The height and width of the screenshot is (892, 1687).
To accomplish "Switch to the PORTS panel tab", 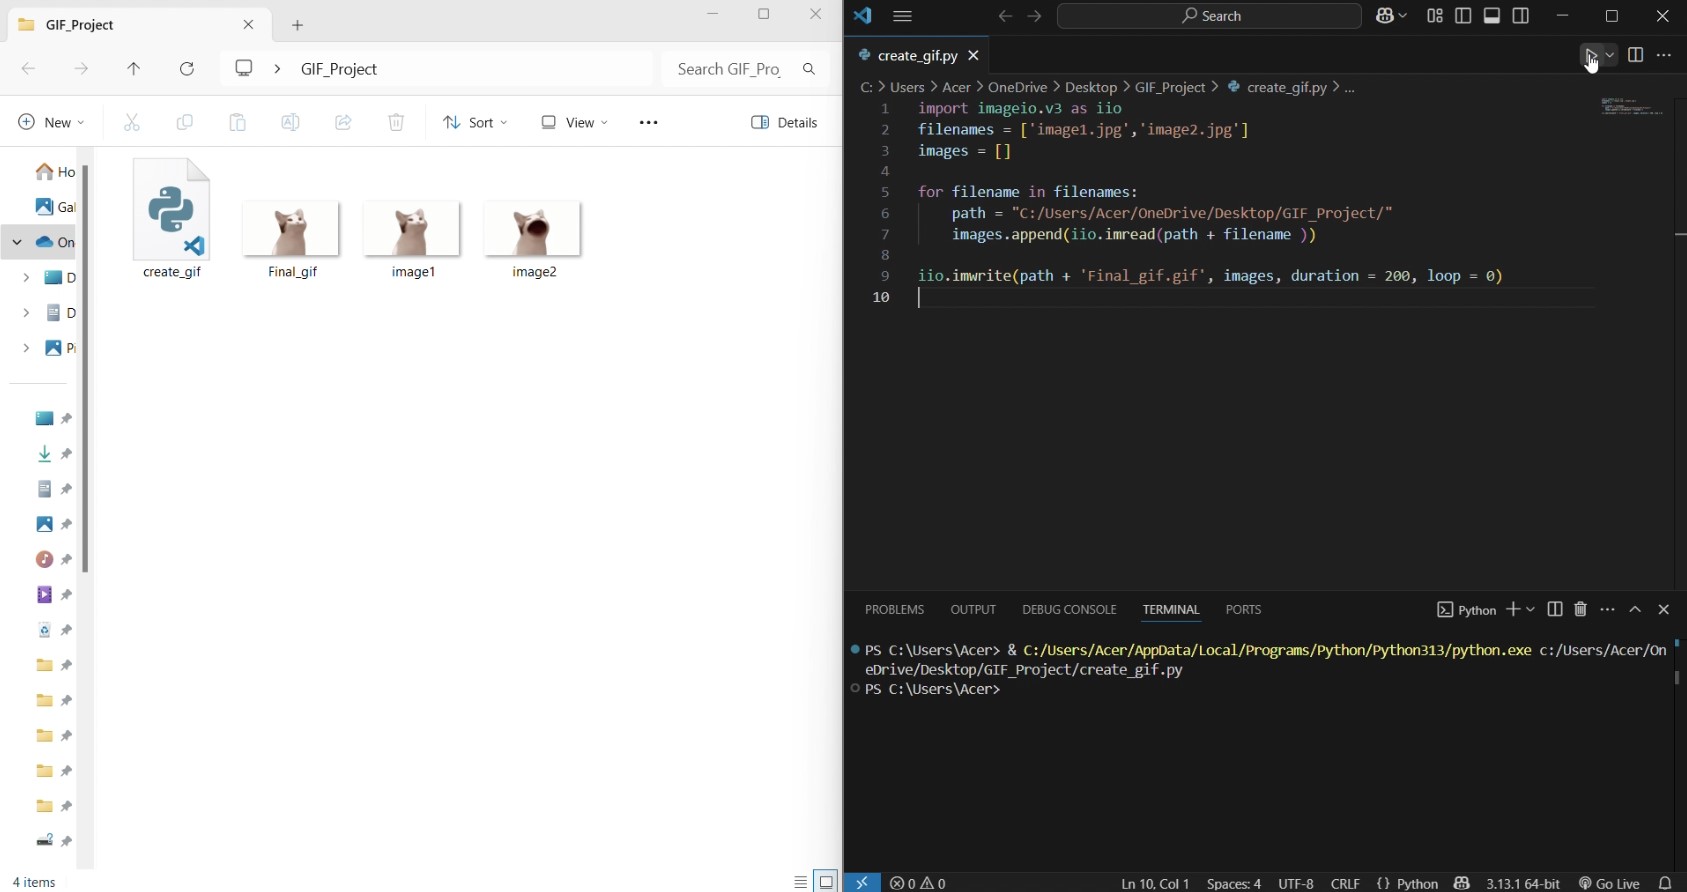I will coord(1243,609).
